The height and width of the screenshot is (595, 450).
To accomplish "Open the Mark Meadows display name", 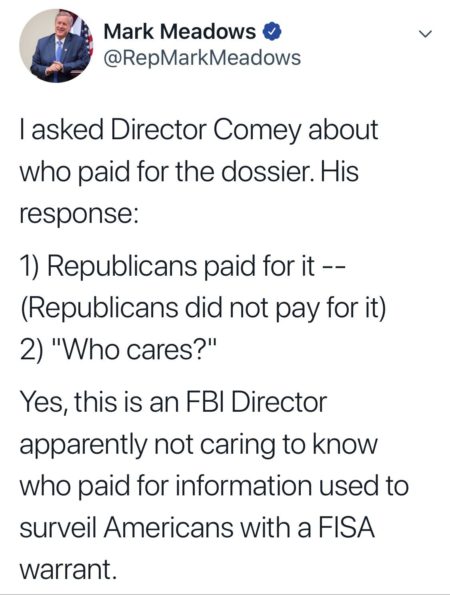I will (x=179, y=31).
